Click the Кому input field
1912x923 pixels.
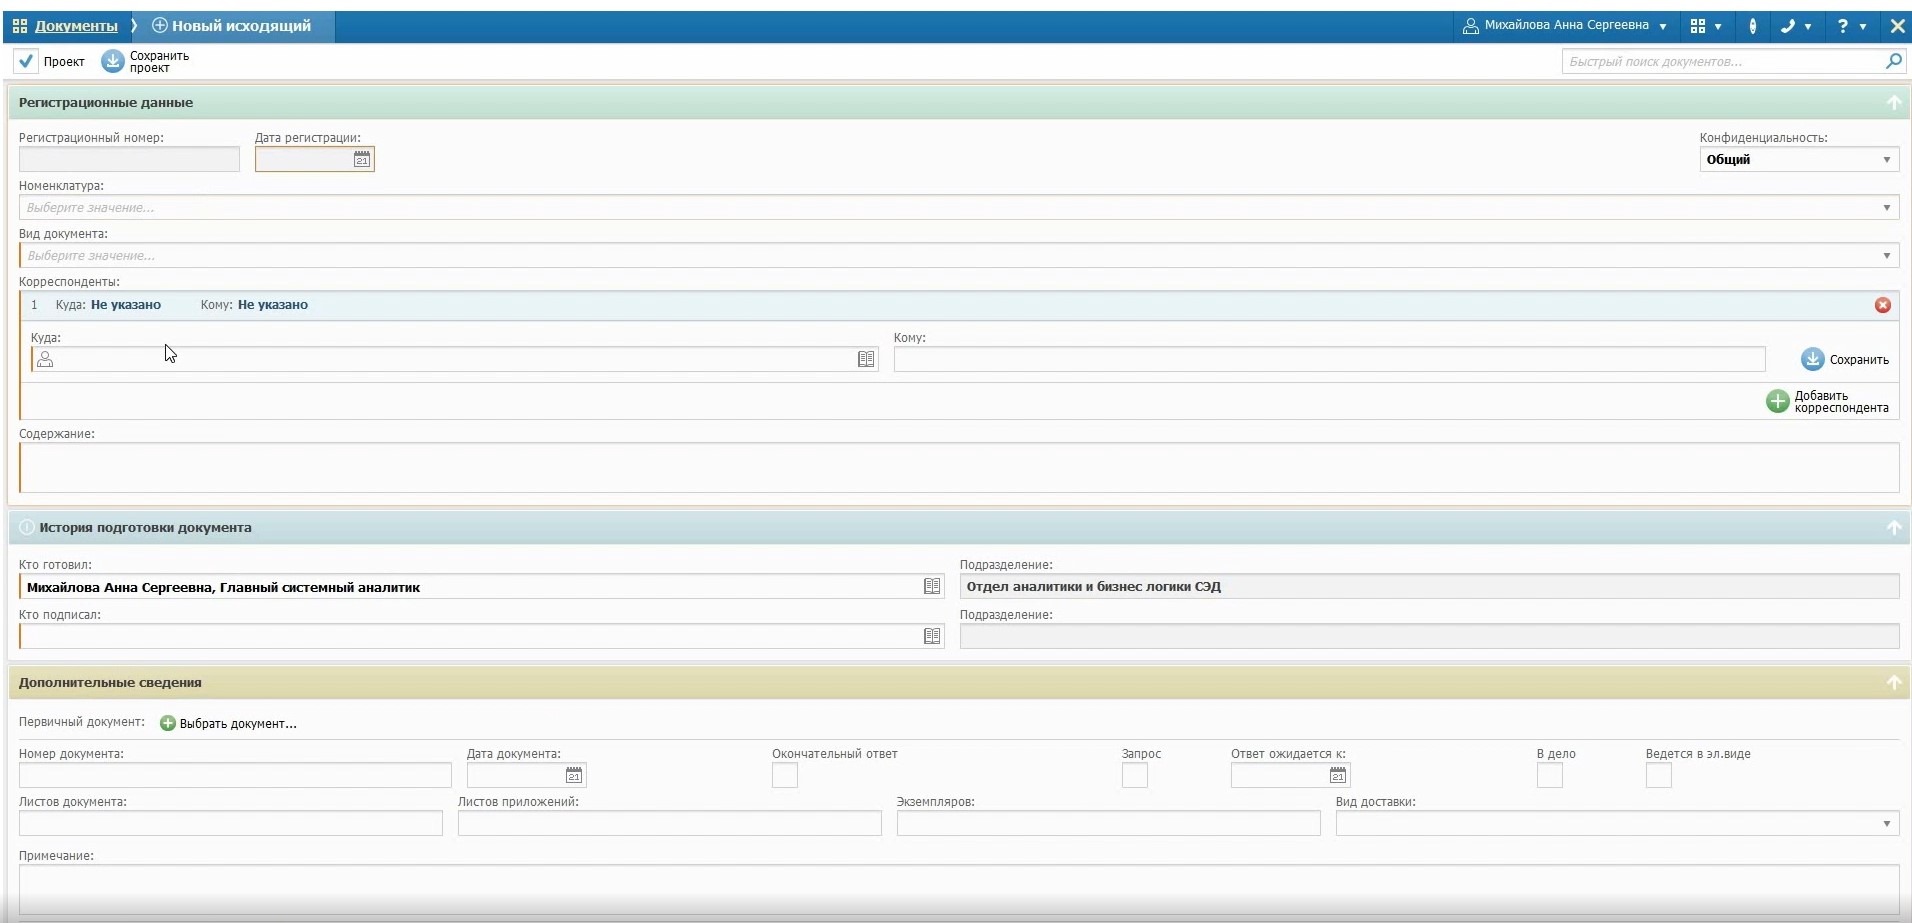(1330, 359)
